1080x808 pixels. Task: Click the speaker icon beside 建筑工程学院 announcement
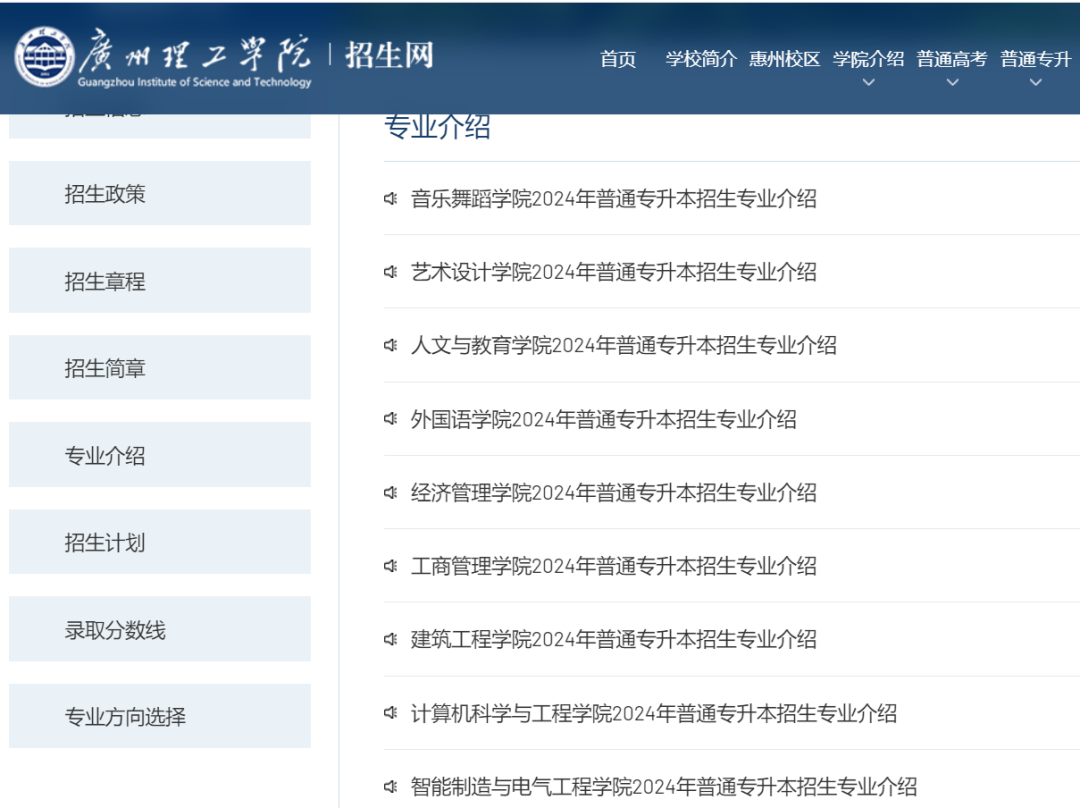[x=391, y=639]
